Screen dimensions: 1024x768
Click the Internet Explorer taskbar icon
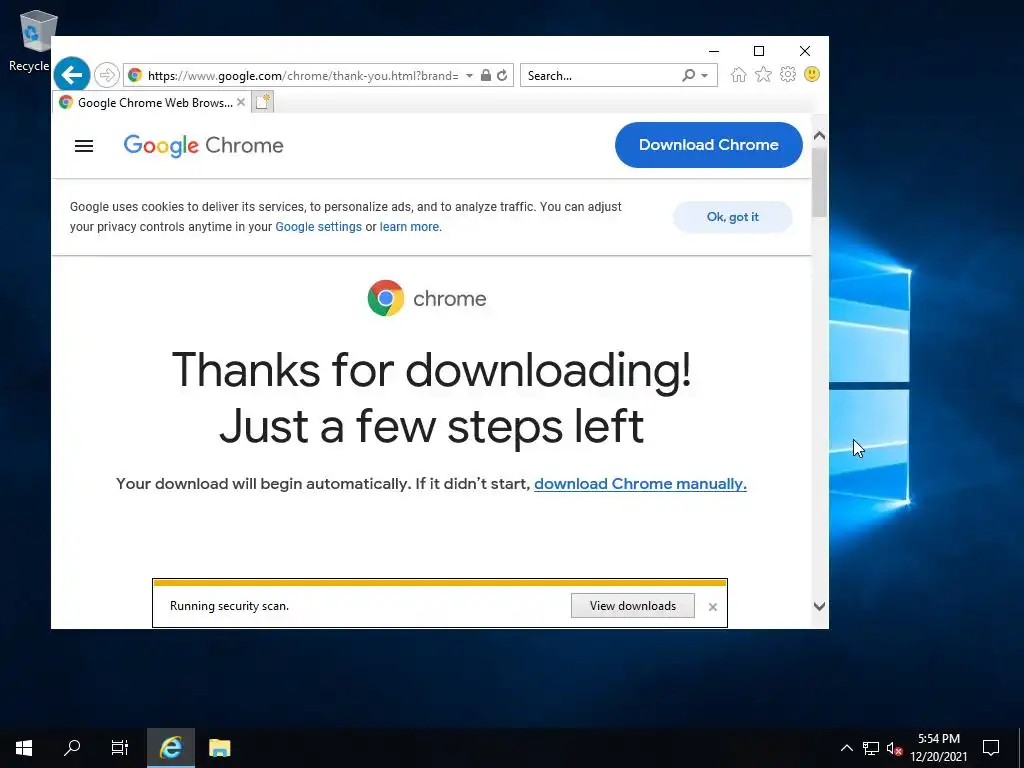coord(170,748)
